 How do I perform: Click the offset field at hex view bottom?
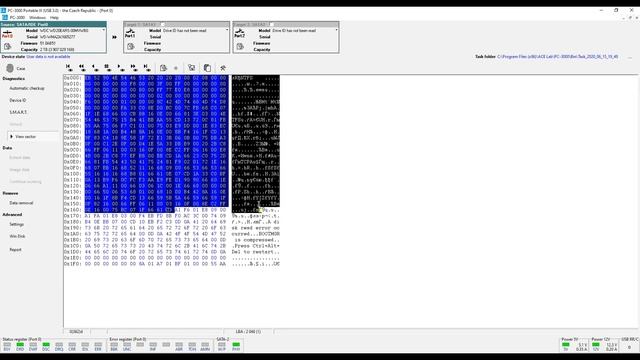click(76, 331)
